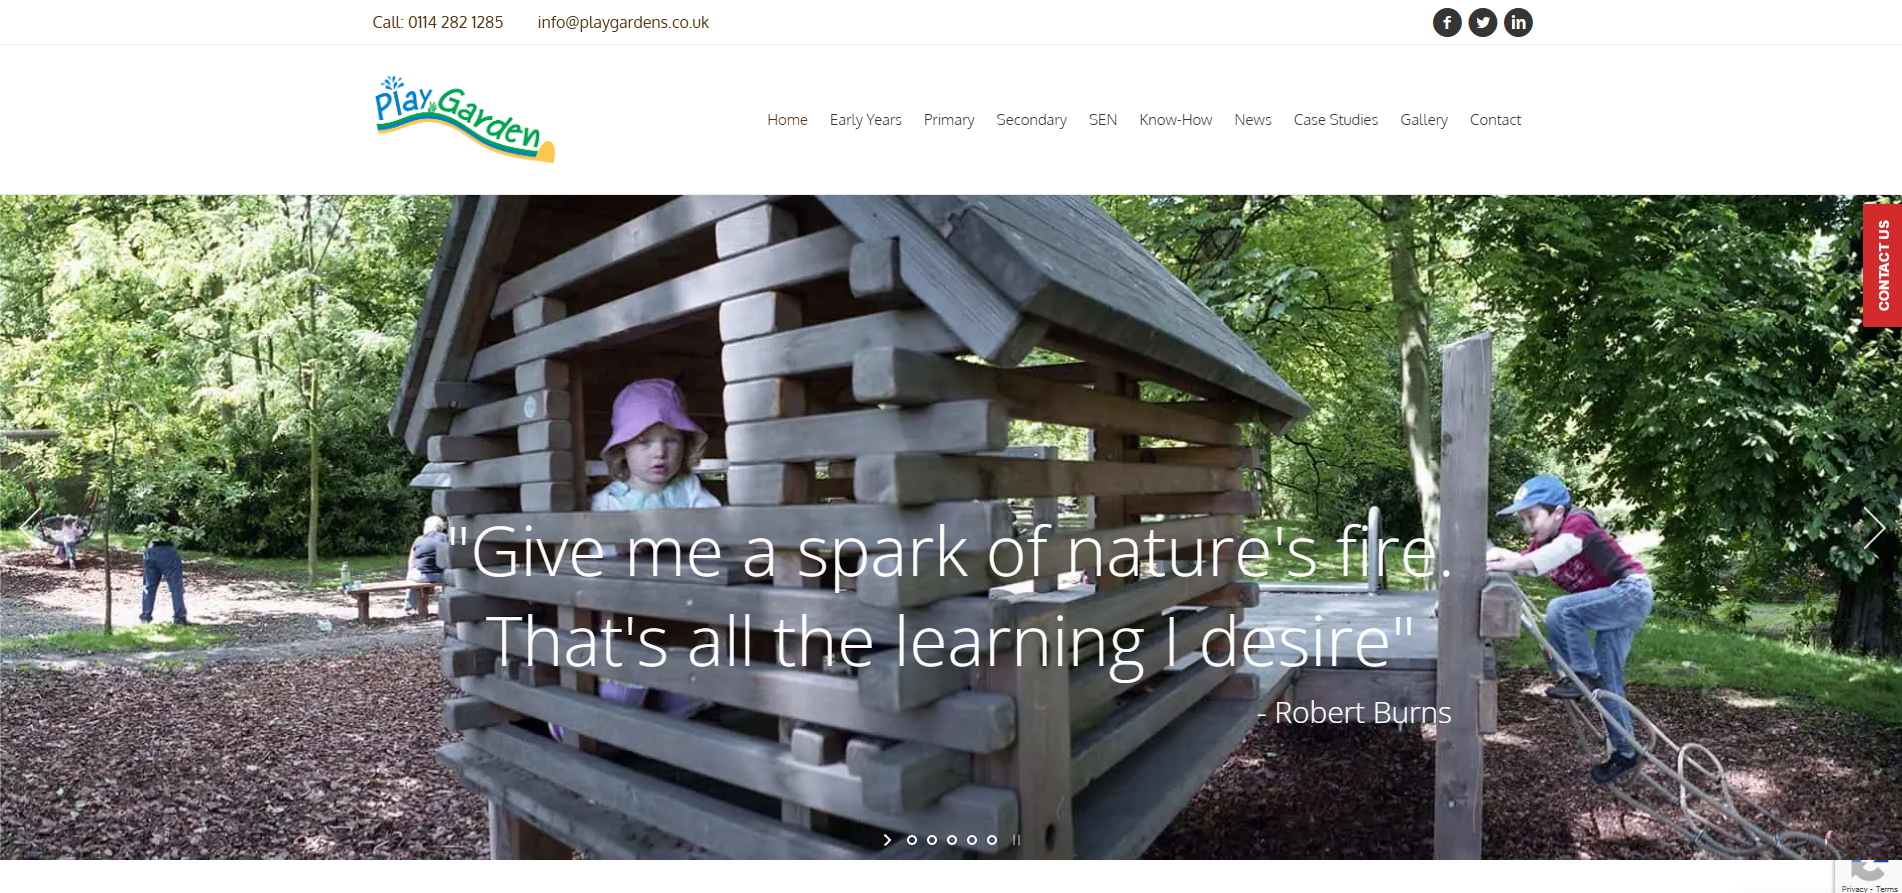Image resolution: width=1902 pixels, height=893 pixels.
Task: Click the small chevron before the slider dots
Action: point(887,840)
